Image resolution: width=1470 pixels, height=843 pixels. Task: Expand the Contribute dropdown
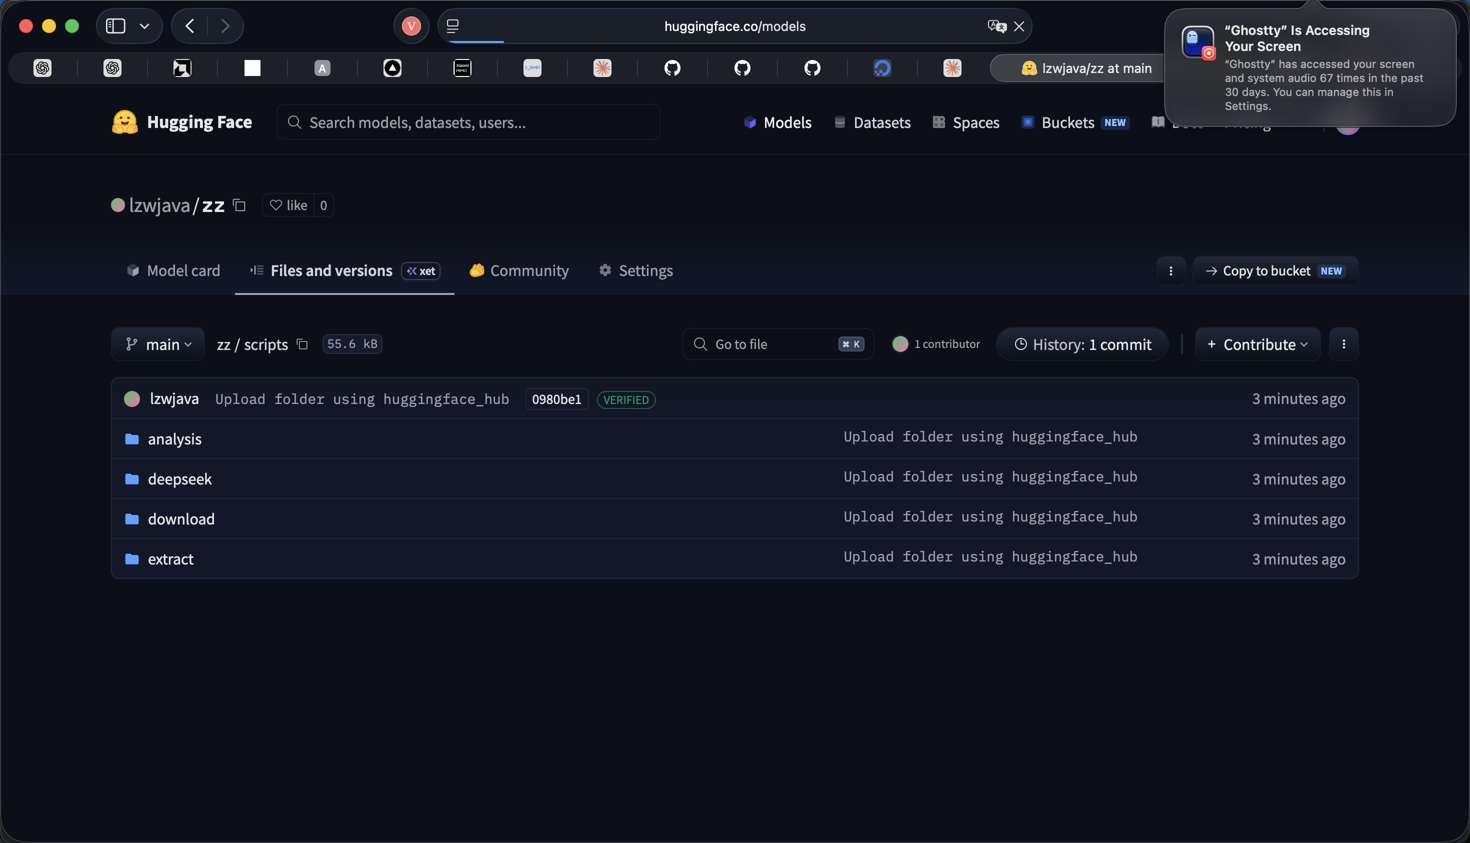(x=1257, y=344)
